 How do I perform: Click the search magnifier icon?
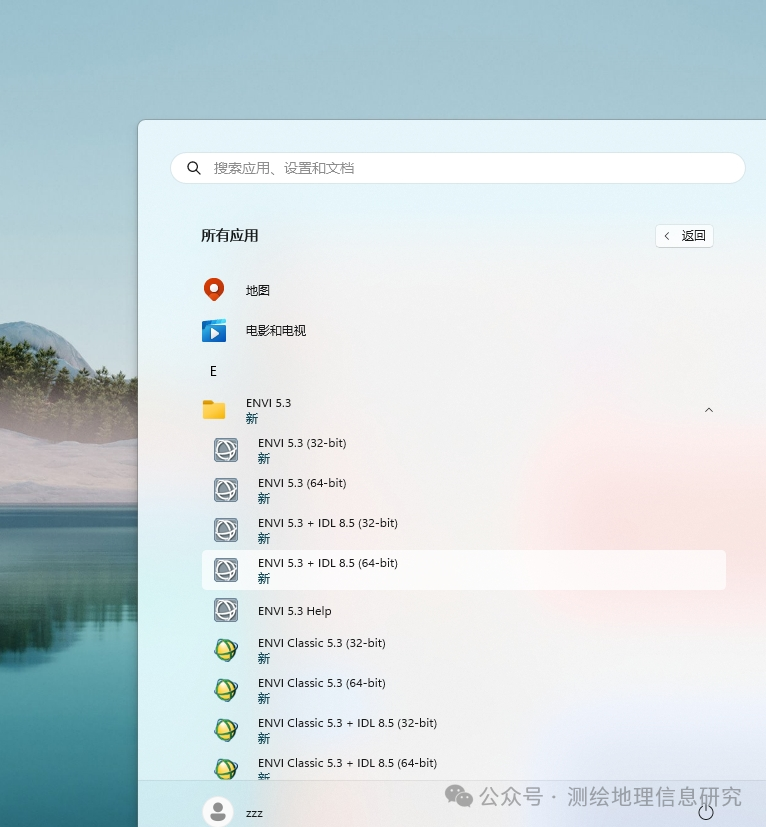click(x=194, y=168)
